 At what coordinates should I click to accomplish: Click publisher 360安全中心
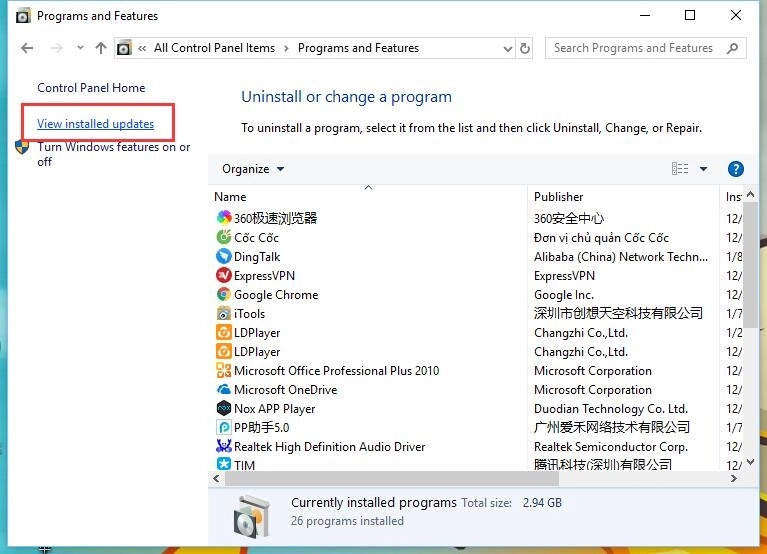(569, 219)
